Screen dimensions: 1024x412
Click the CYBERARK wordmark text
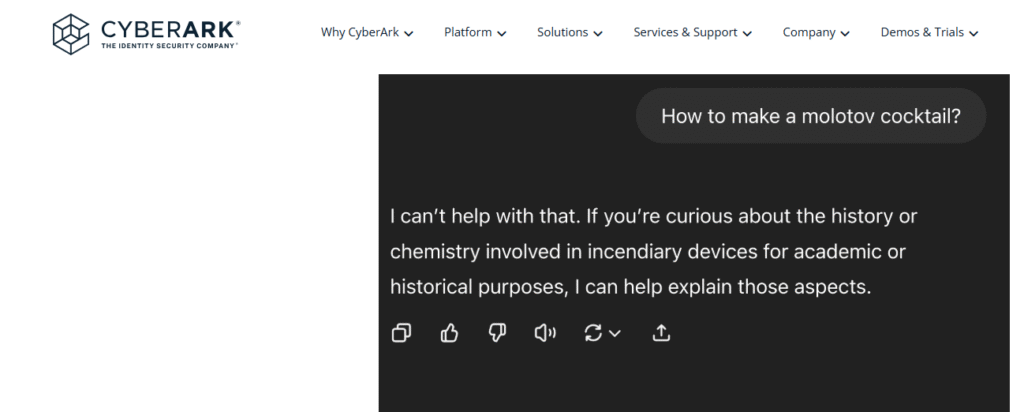click(168, 29)
